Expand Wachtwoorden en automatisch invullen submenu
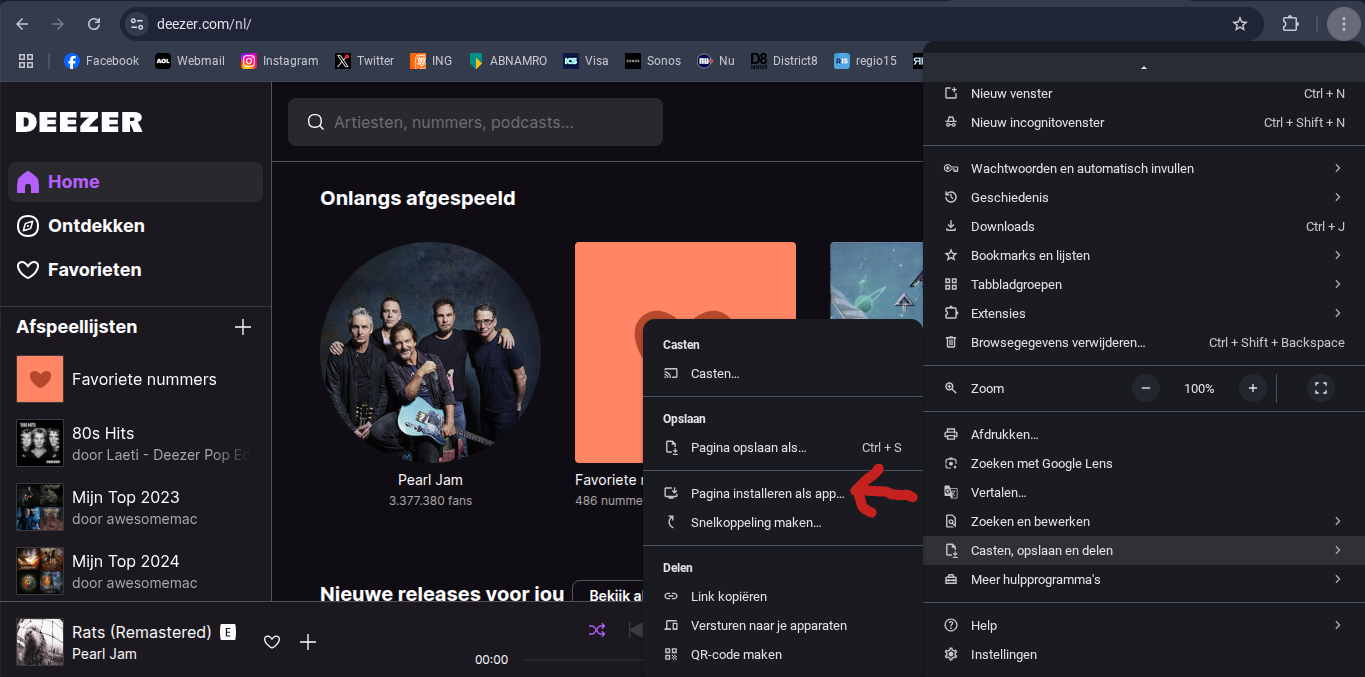This screenshot has height=677, width=1365. [1144, 169]
